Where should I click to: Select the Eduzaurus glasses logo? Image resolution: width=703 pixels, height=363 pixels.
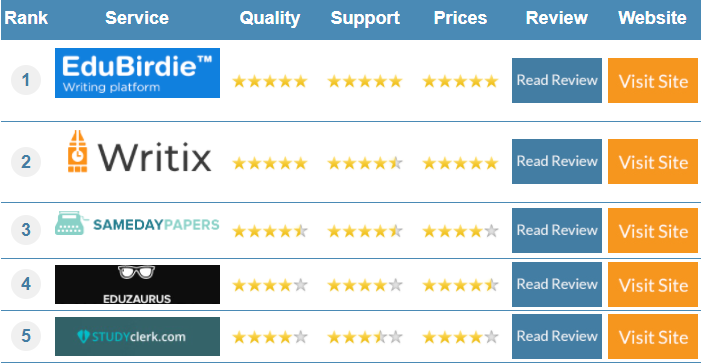click(137, 284)
